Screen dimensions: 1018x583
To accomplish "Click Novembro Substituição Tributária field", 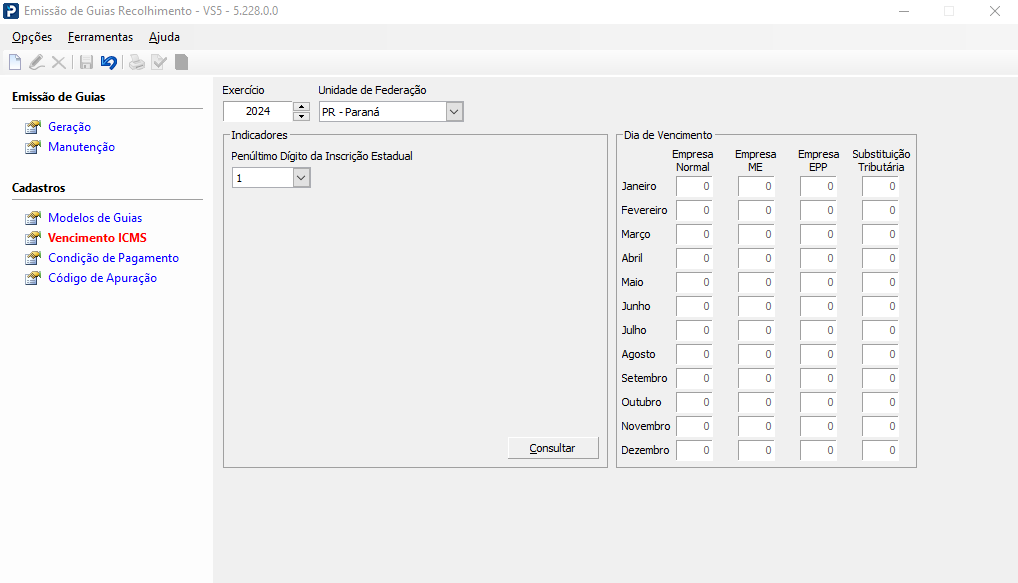I will coord(880,427).
